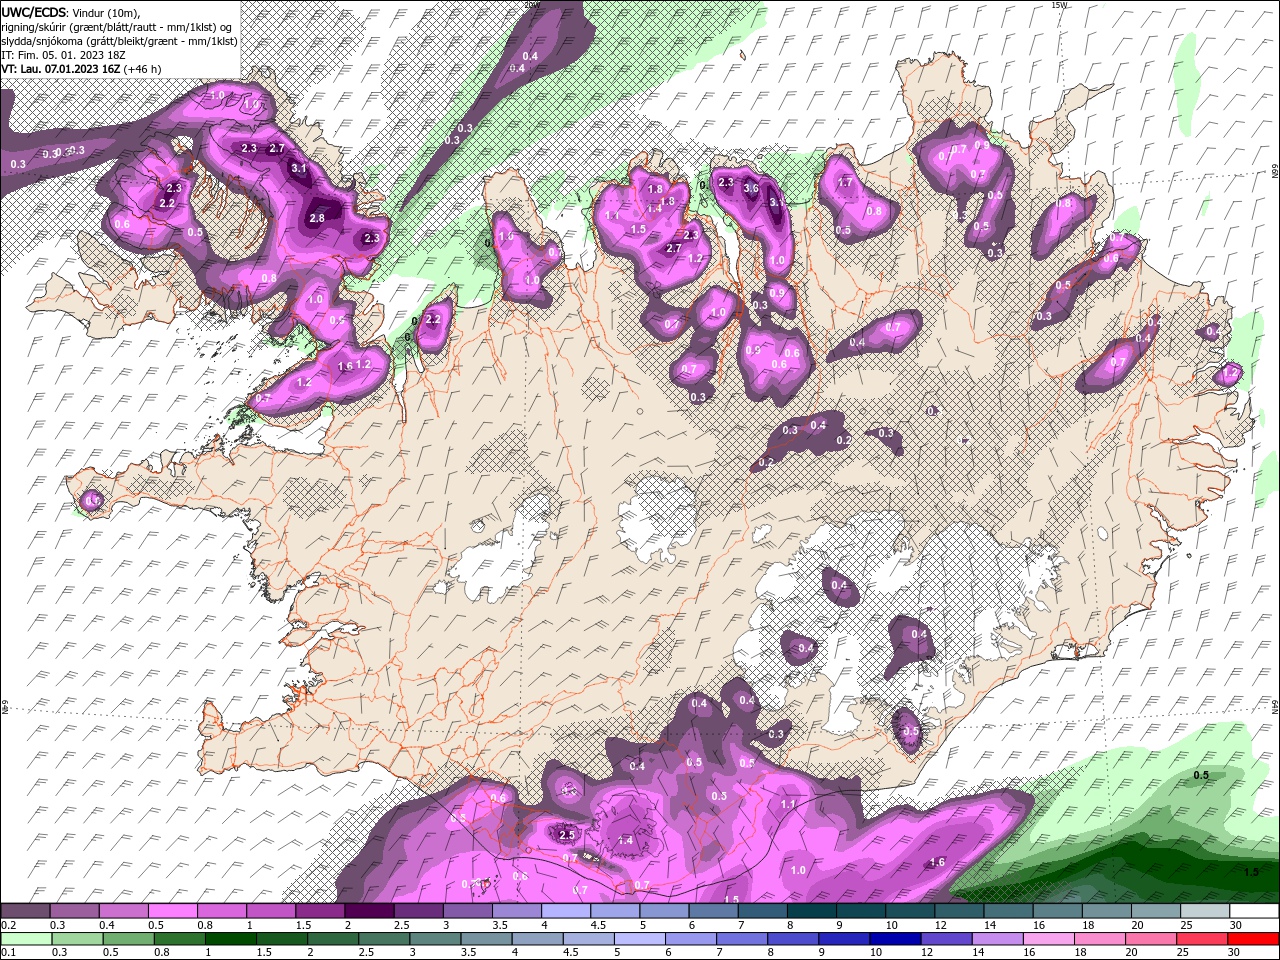Pick the 30 bright red rain legend swatch

click(x=1253, y=938)
